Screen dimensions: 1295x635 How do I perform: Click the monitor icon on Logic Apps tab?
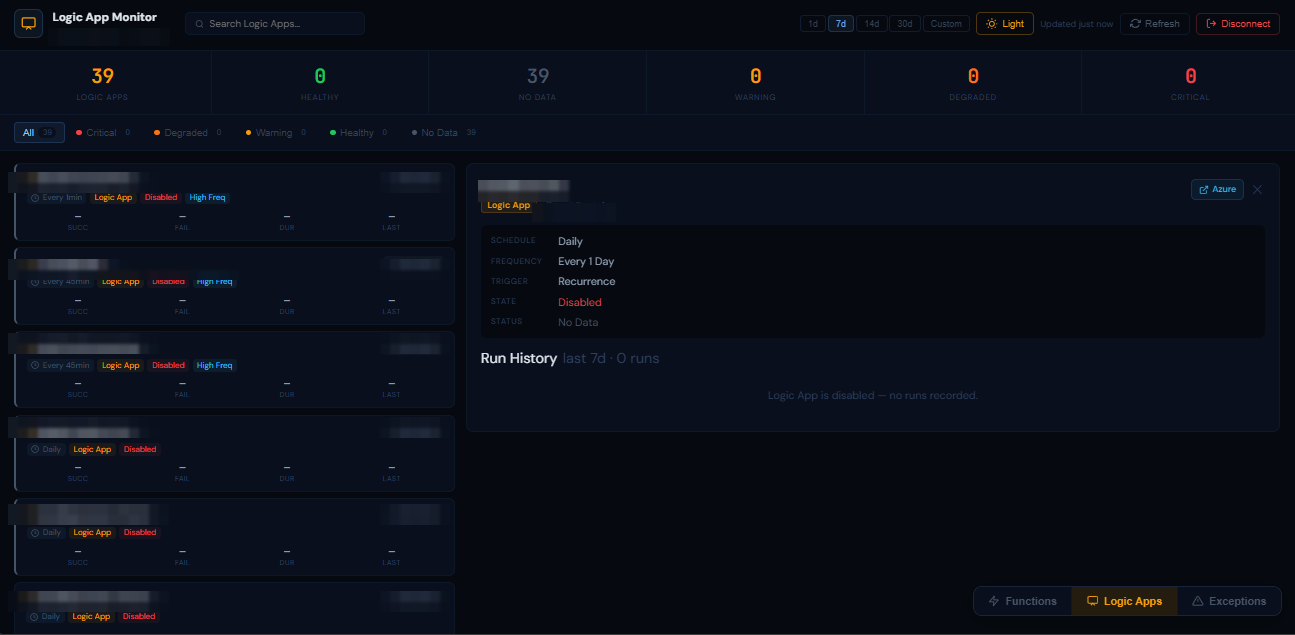coord(1092,601)
